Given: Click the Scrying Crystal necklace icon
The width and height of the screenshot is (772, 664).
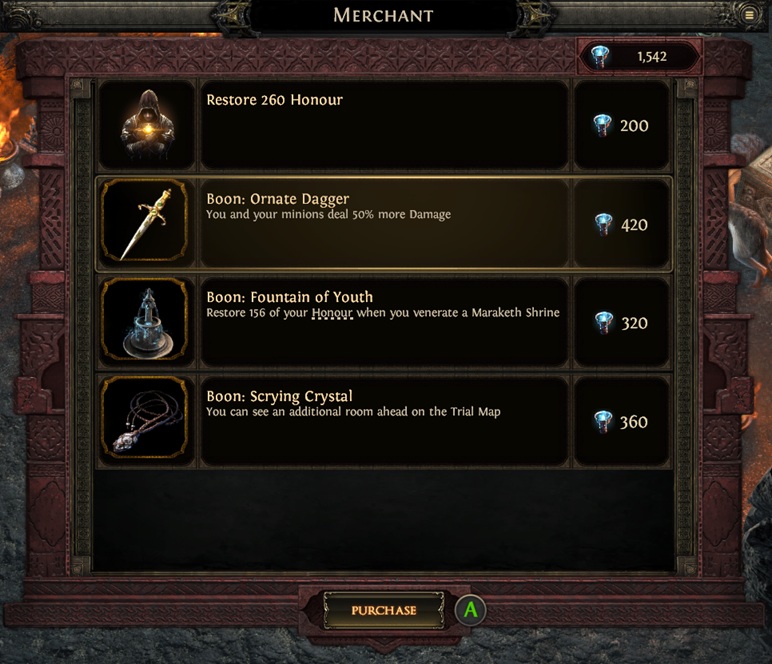Looking at the screenshot, I should 145,420.
